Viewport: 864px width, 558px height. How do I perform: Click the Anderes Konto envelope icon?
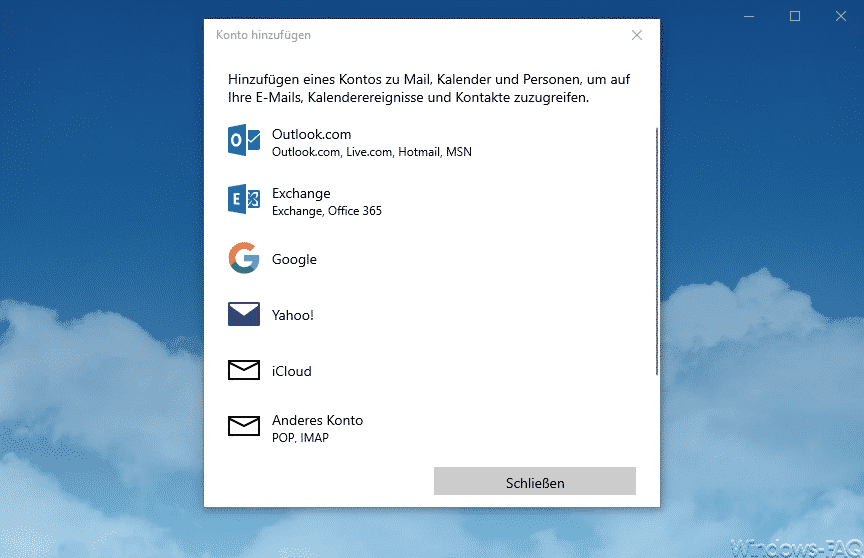(x=244, y=426)
